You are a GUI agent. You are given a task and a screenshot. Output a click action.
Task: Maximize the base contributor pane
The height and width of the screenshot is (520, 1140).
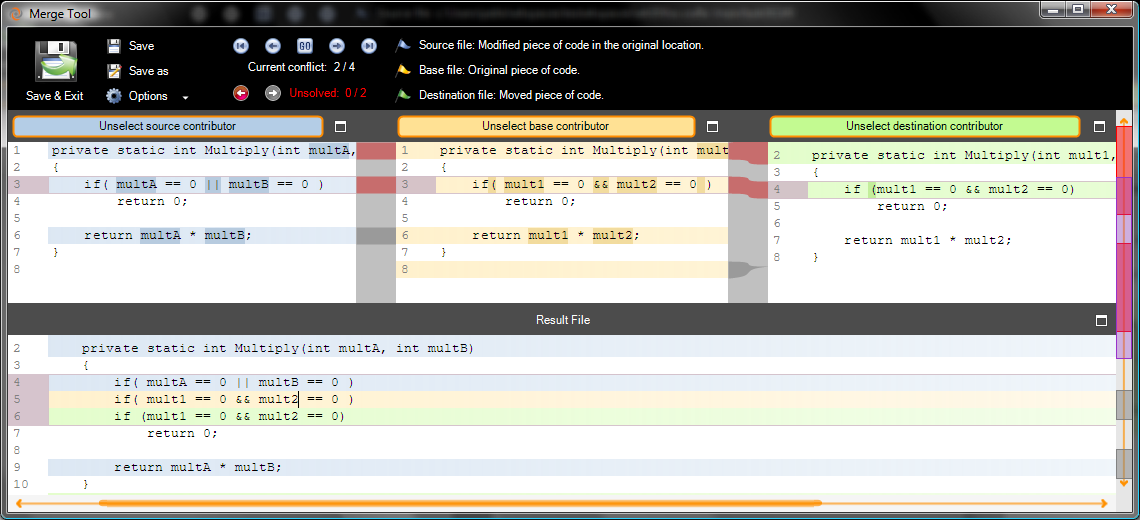pyautogui.click(x=712, y=127)
